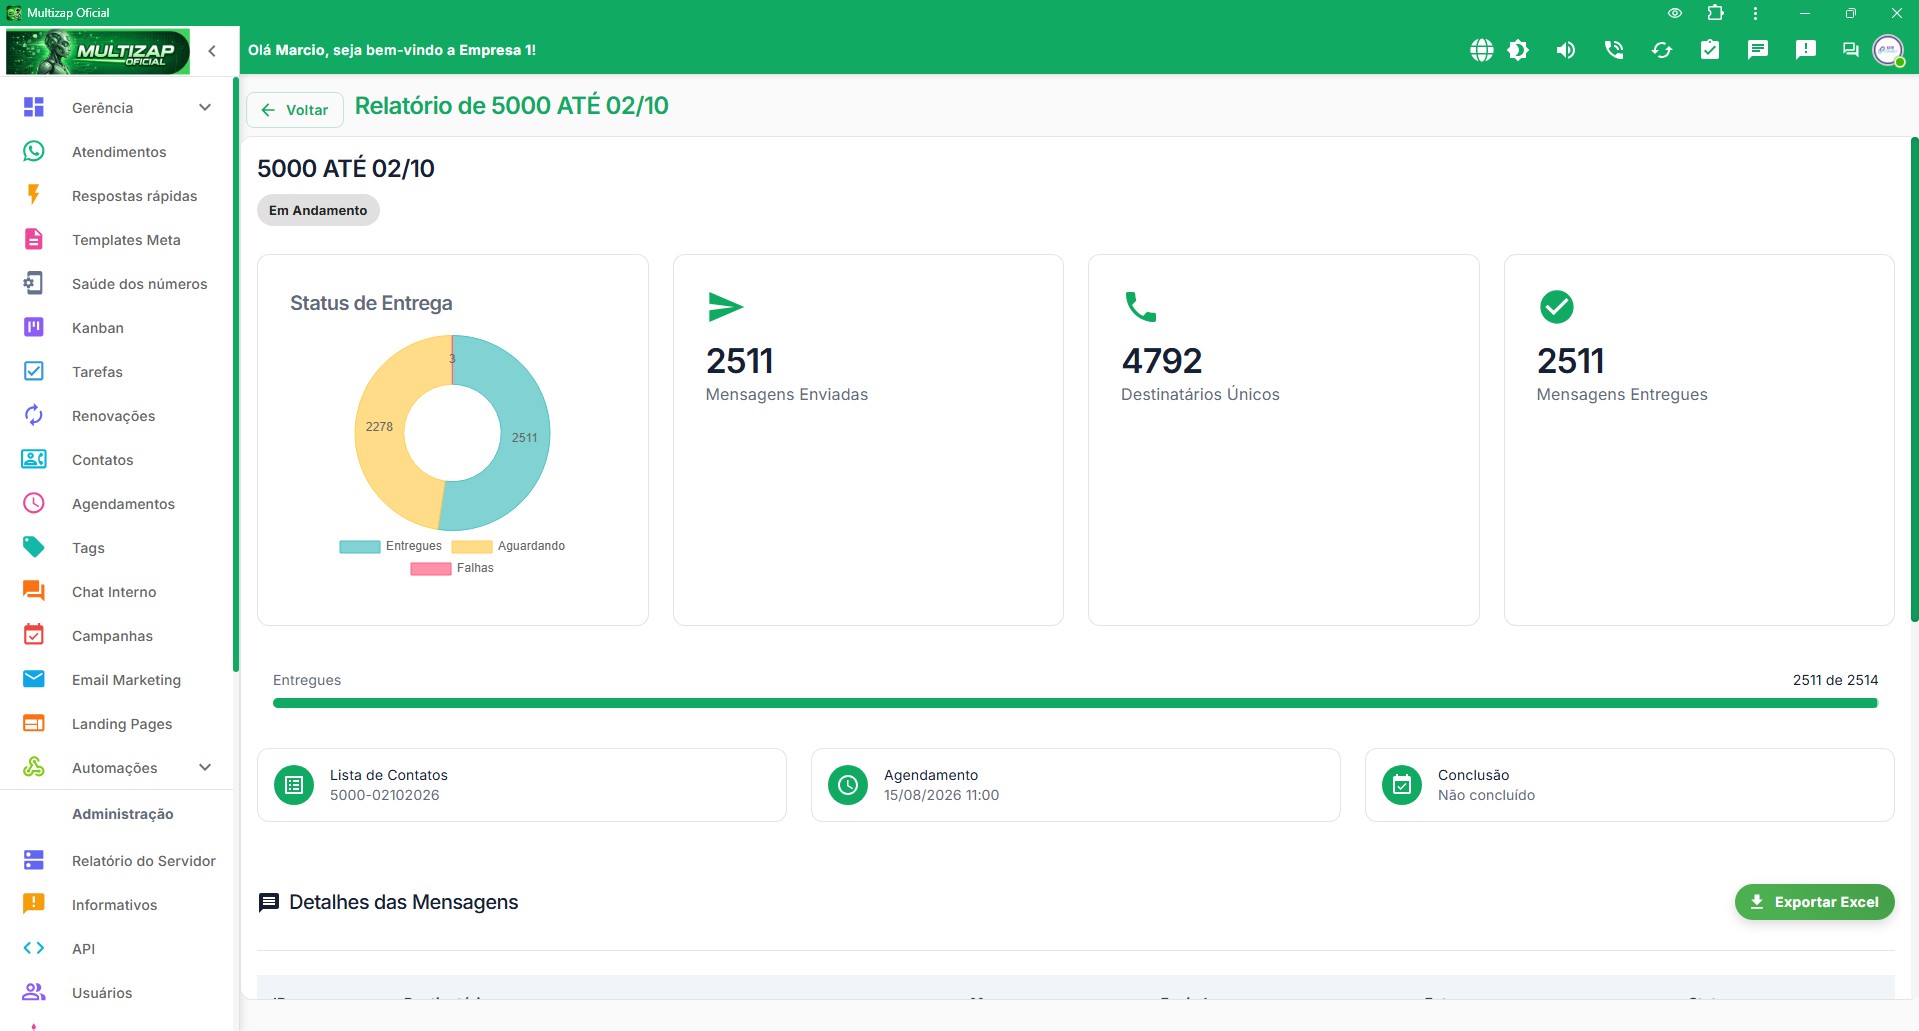Click the Entregues green progress bar
This screenshot has height=1031, width=1919.
click(1075, 703)
